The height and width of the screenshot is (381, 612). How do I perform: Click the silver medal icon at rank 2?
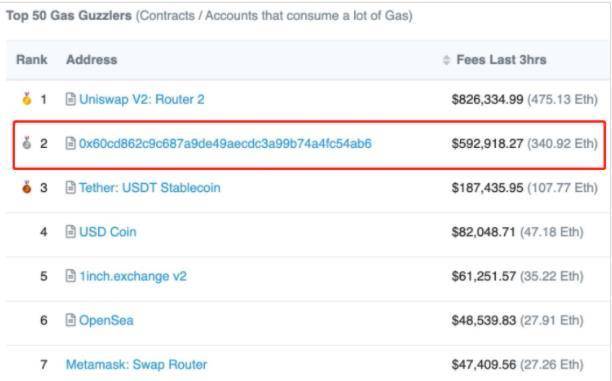click(27, 143)
